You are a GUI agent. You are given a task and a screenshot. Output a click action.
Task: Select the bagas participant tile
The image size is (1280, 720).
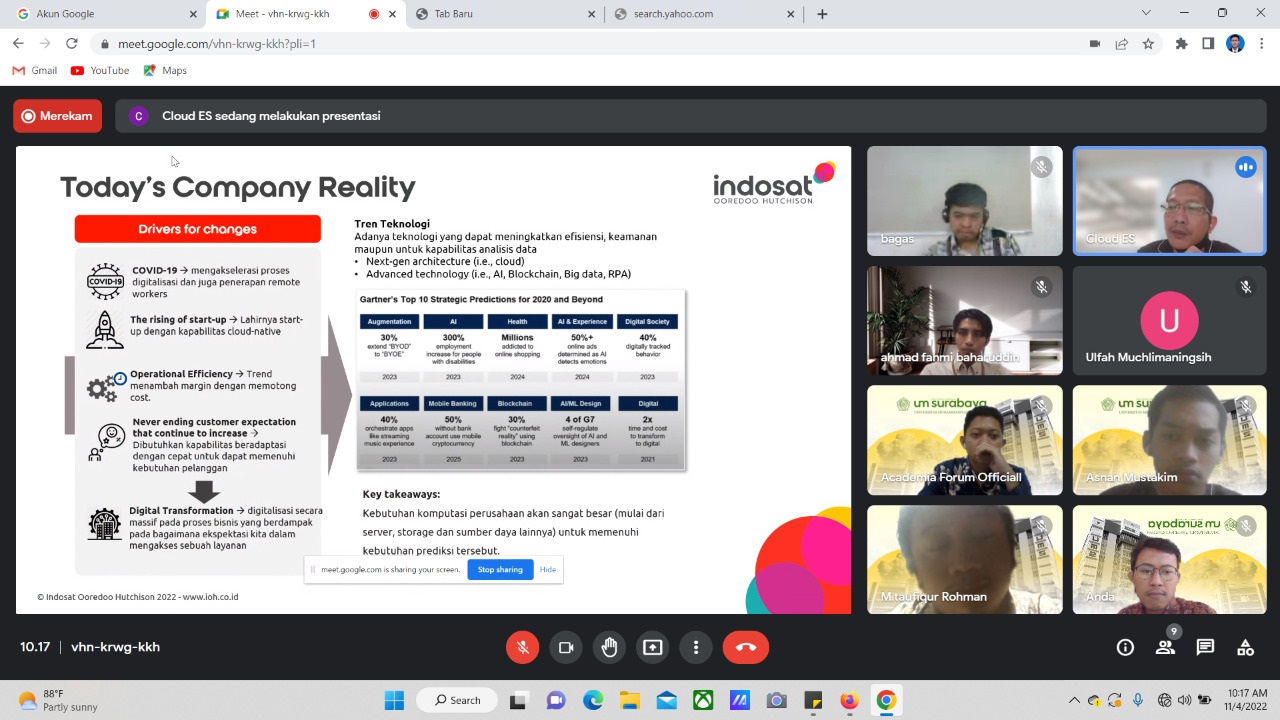click(965, 201)
